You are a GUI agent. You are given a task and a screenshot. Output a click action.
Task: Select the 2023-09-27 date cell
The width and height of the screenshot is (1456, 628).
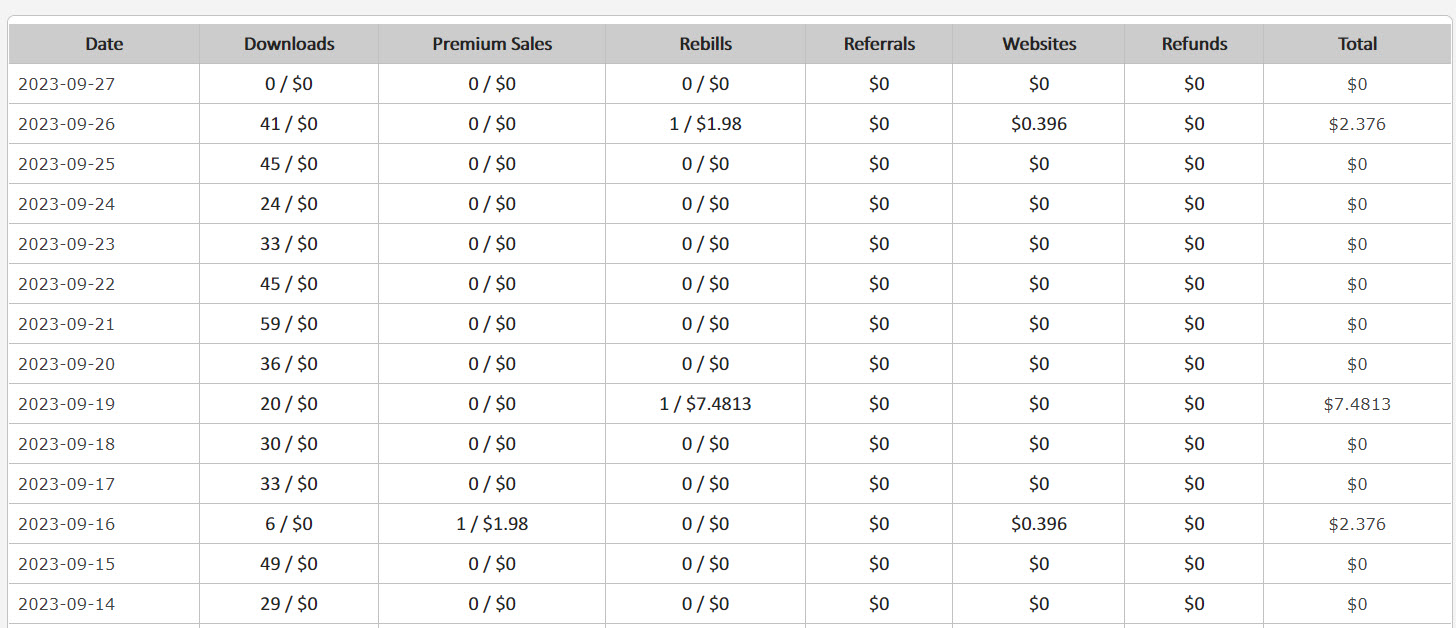click(x=104, y=84)
